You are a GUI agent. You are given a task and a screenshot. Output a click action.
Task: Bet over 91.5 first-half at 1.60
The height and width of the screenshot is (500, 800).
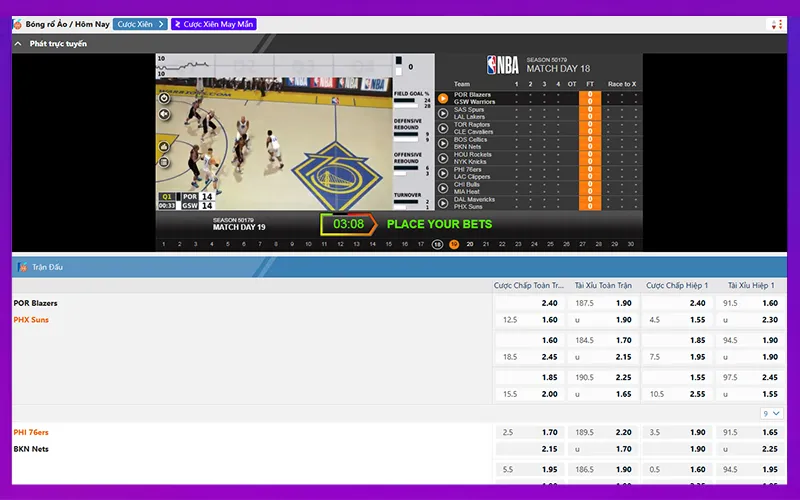click(x=751, y=303)
